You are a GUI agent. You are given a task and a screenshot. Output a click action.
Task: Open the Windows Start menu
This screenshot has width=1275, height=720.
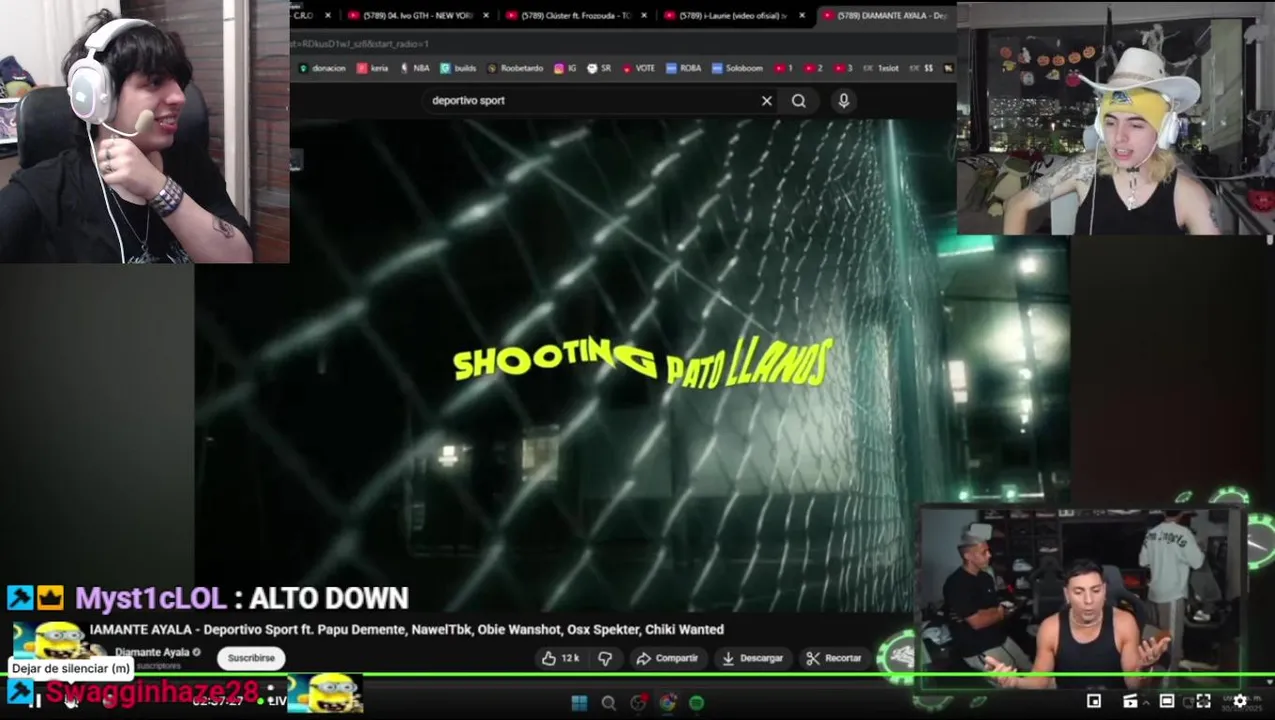[579, 703]
